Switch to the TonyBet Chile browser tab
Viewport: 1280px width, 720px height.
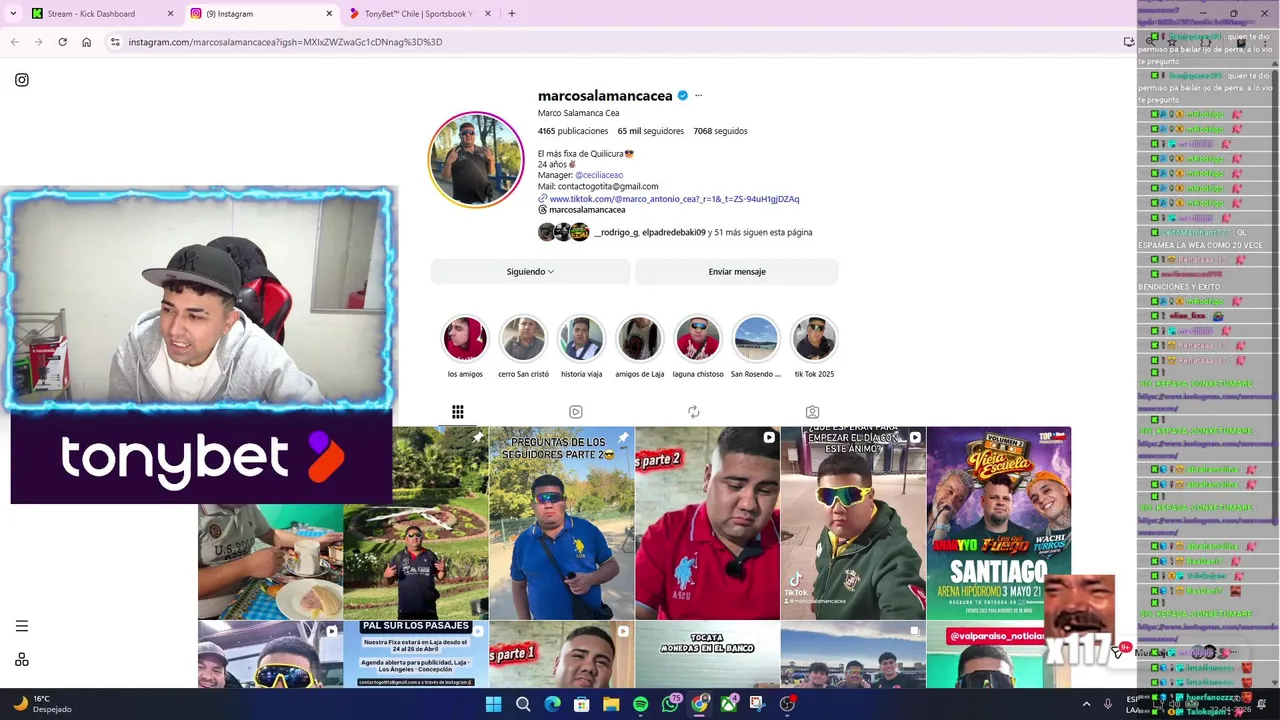418,14
